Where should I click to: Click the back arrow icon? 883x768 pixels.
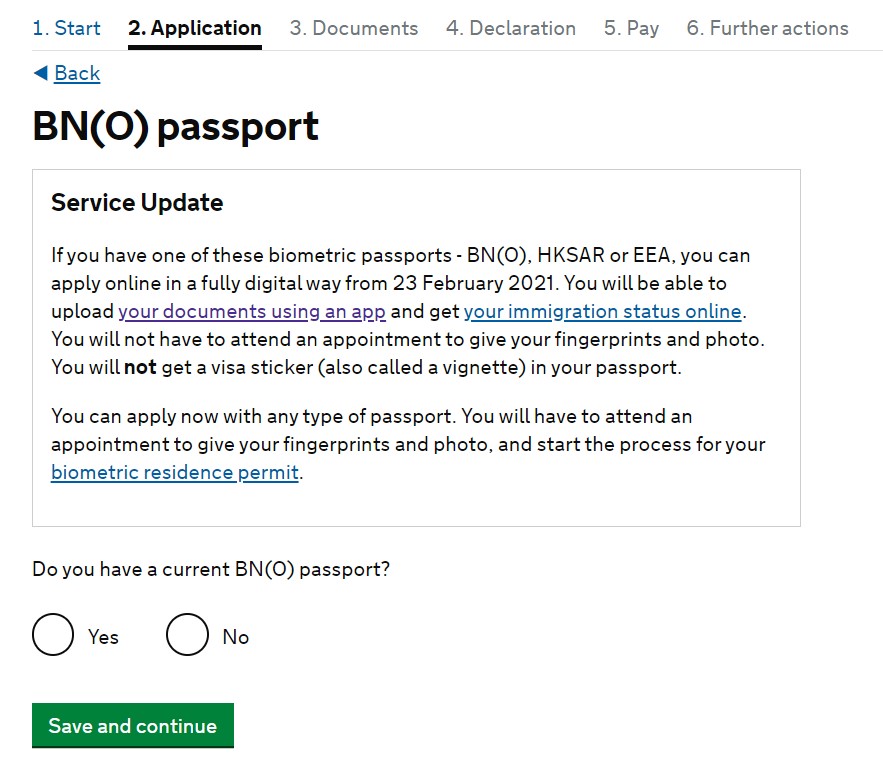40,73
